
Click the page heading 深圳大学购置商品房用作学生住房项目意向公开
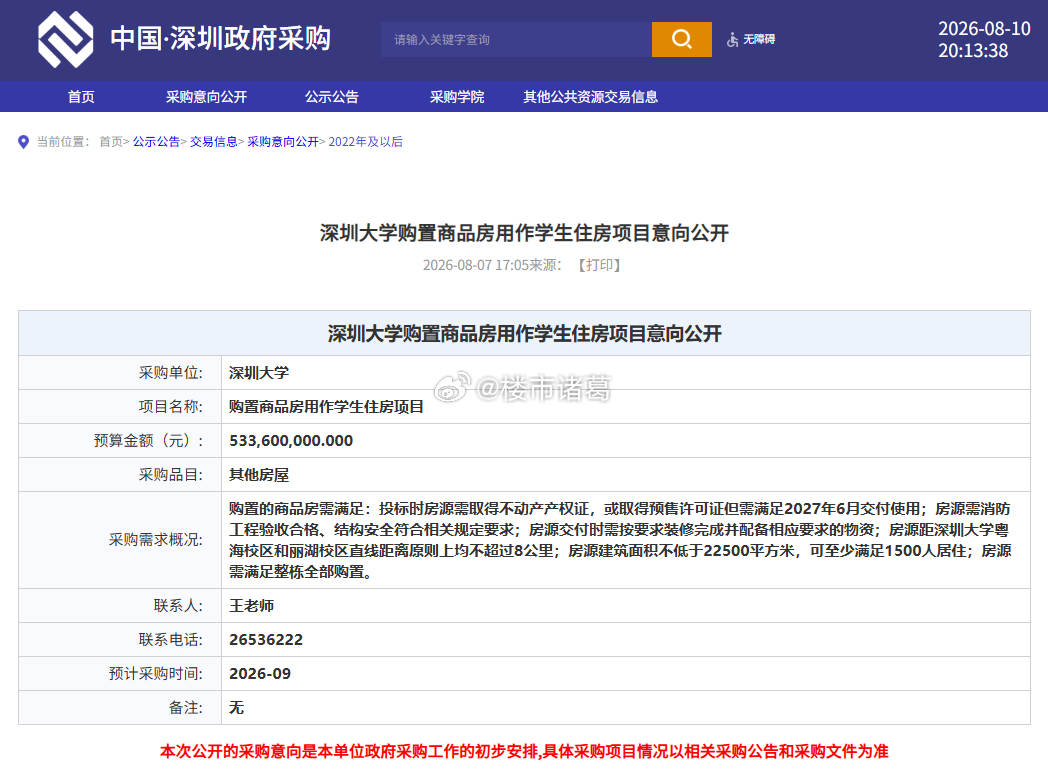(x=524, y=233)
